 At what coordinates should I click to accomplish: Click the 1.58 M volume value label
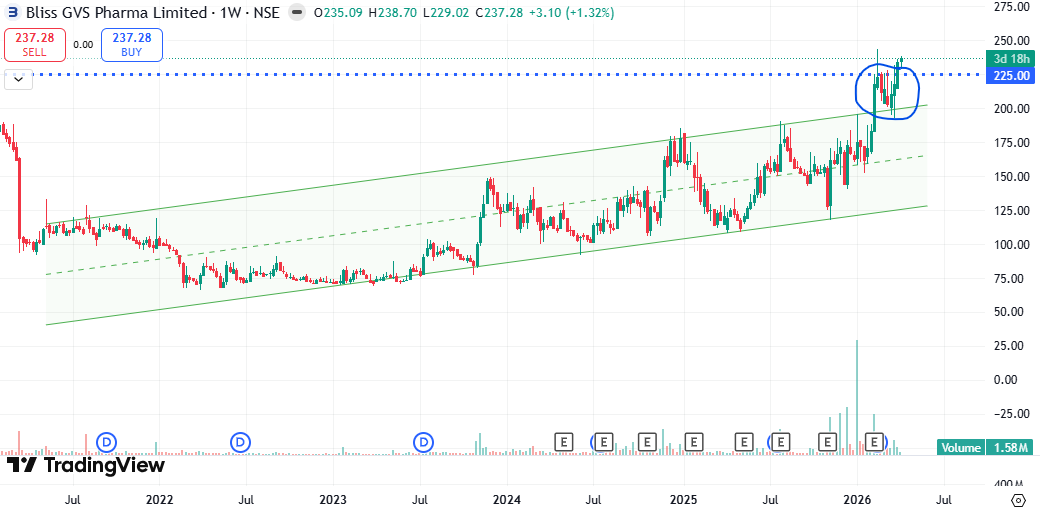coord(1011,448)
